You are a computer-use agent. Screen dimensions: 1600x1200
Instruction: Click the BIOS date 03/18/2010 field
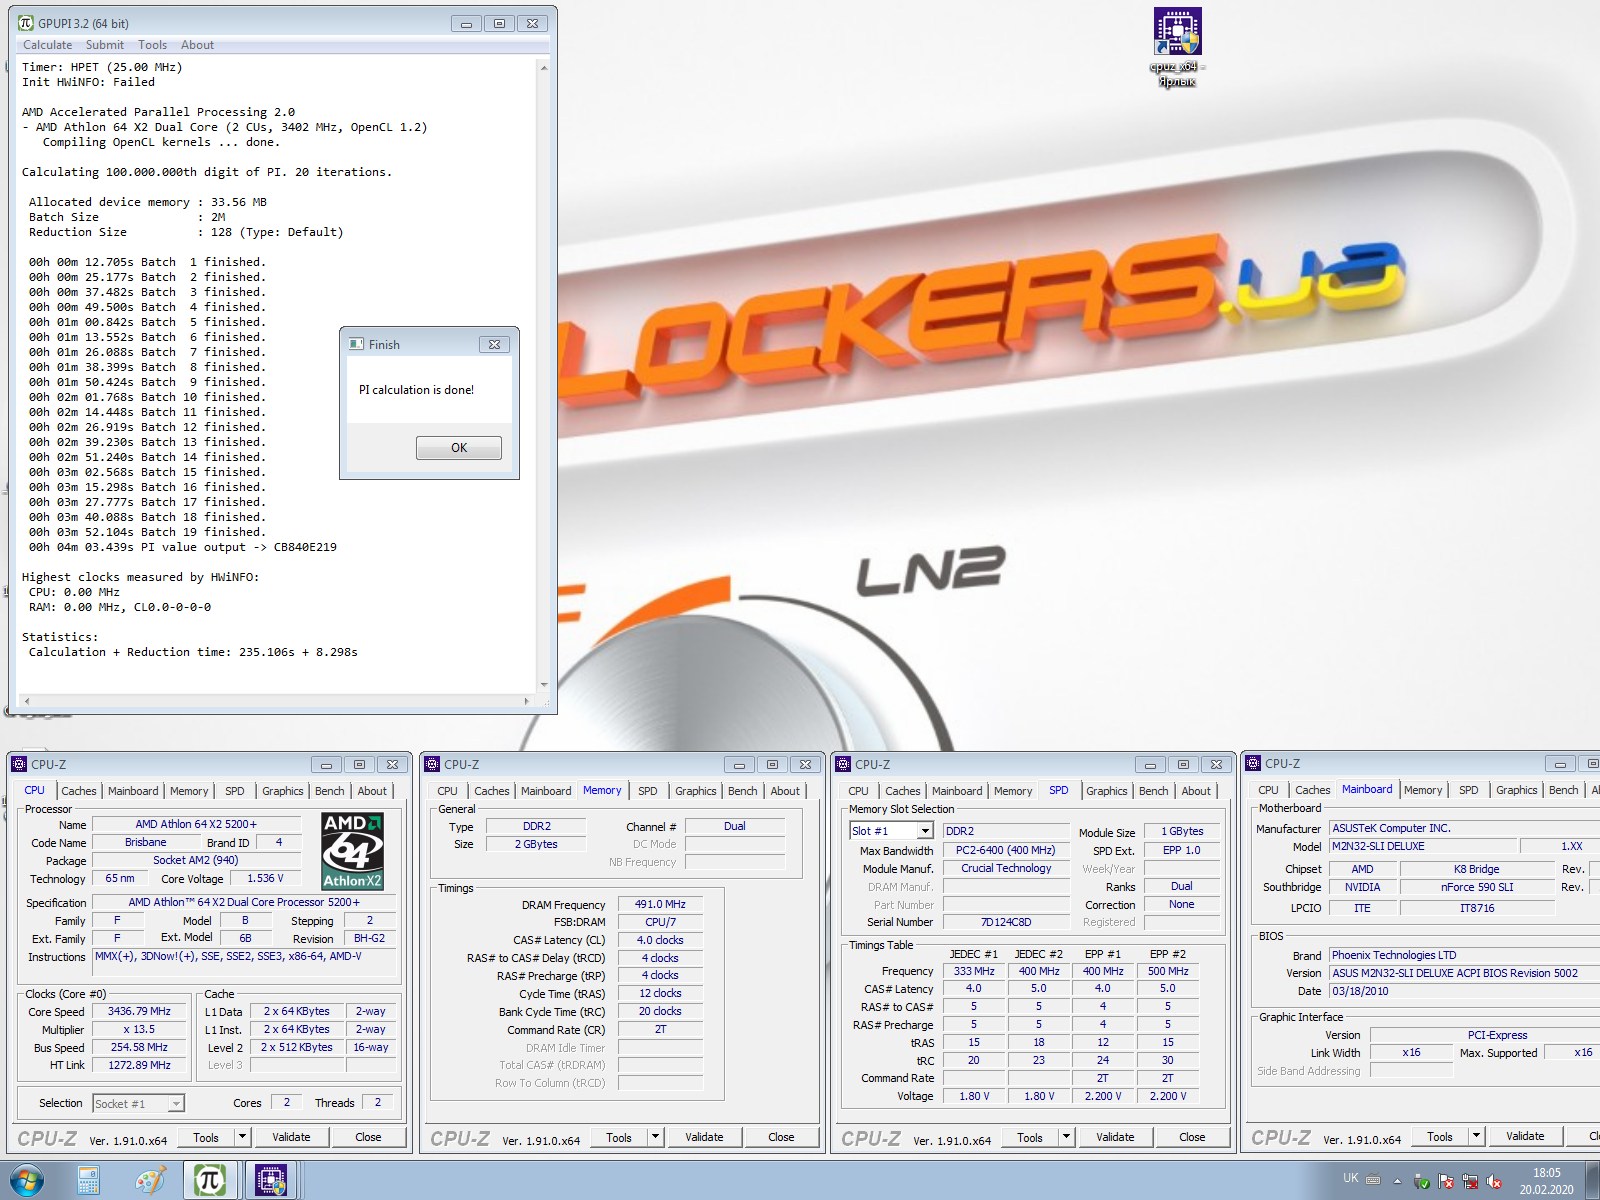coord(1464,991)
